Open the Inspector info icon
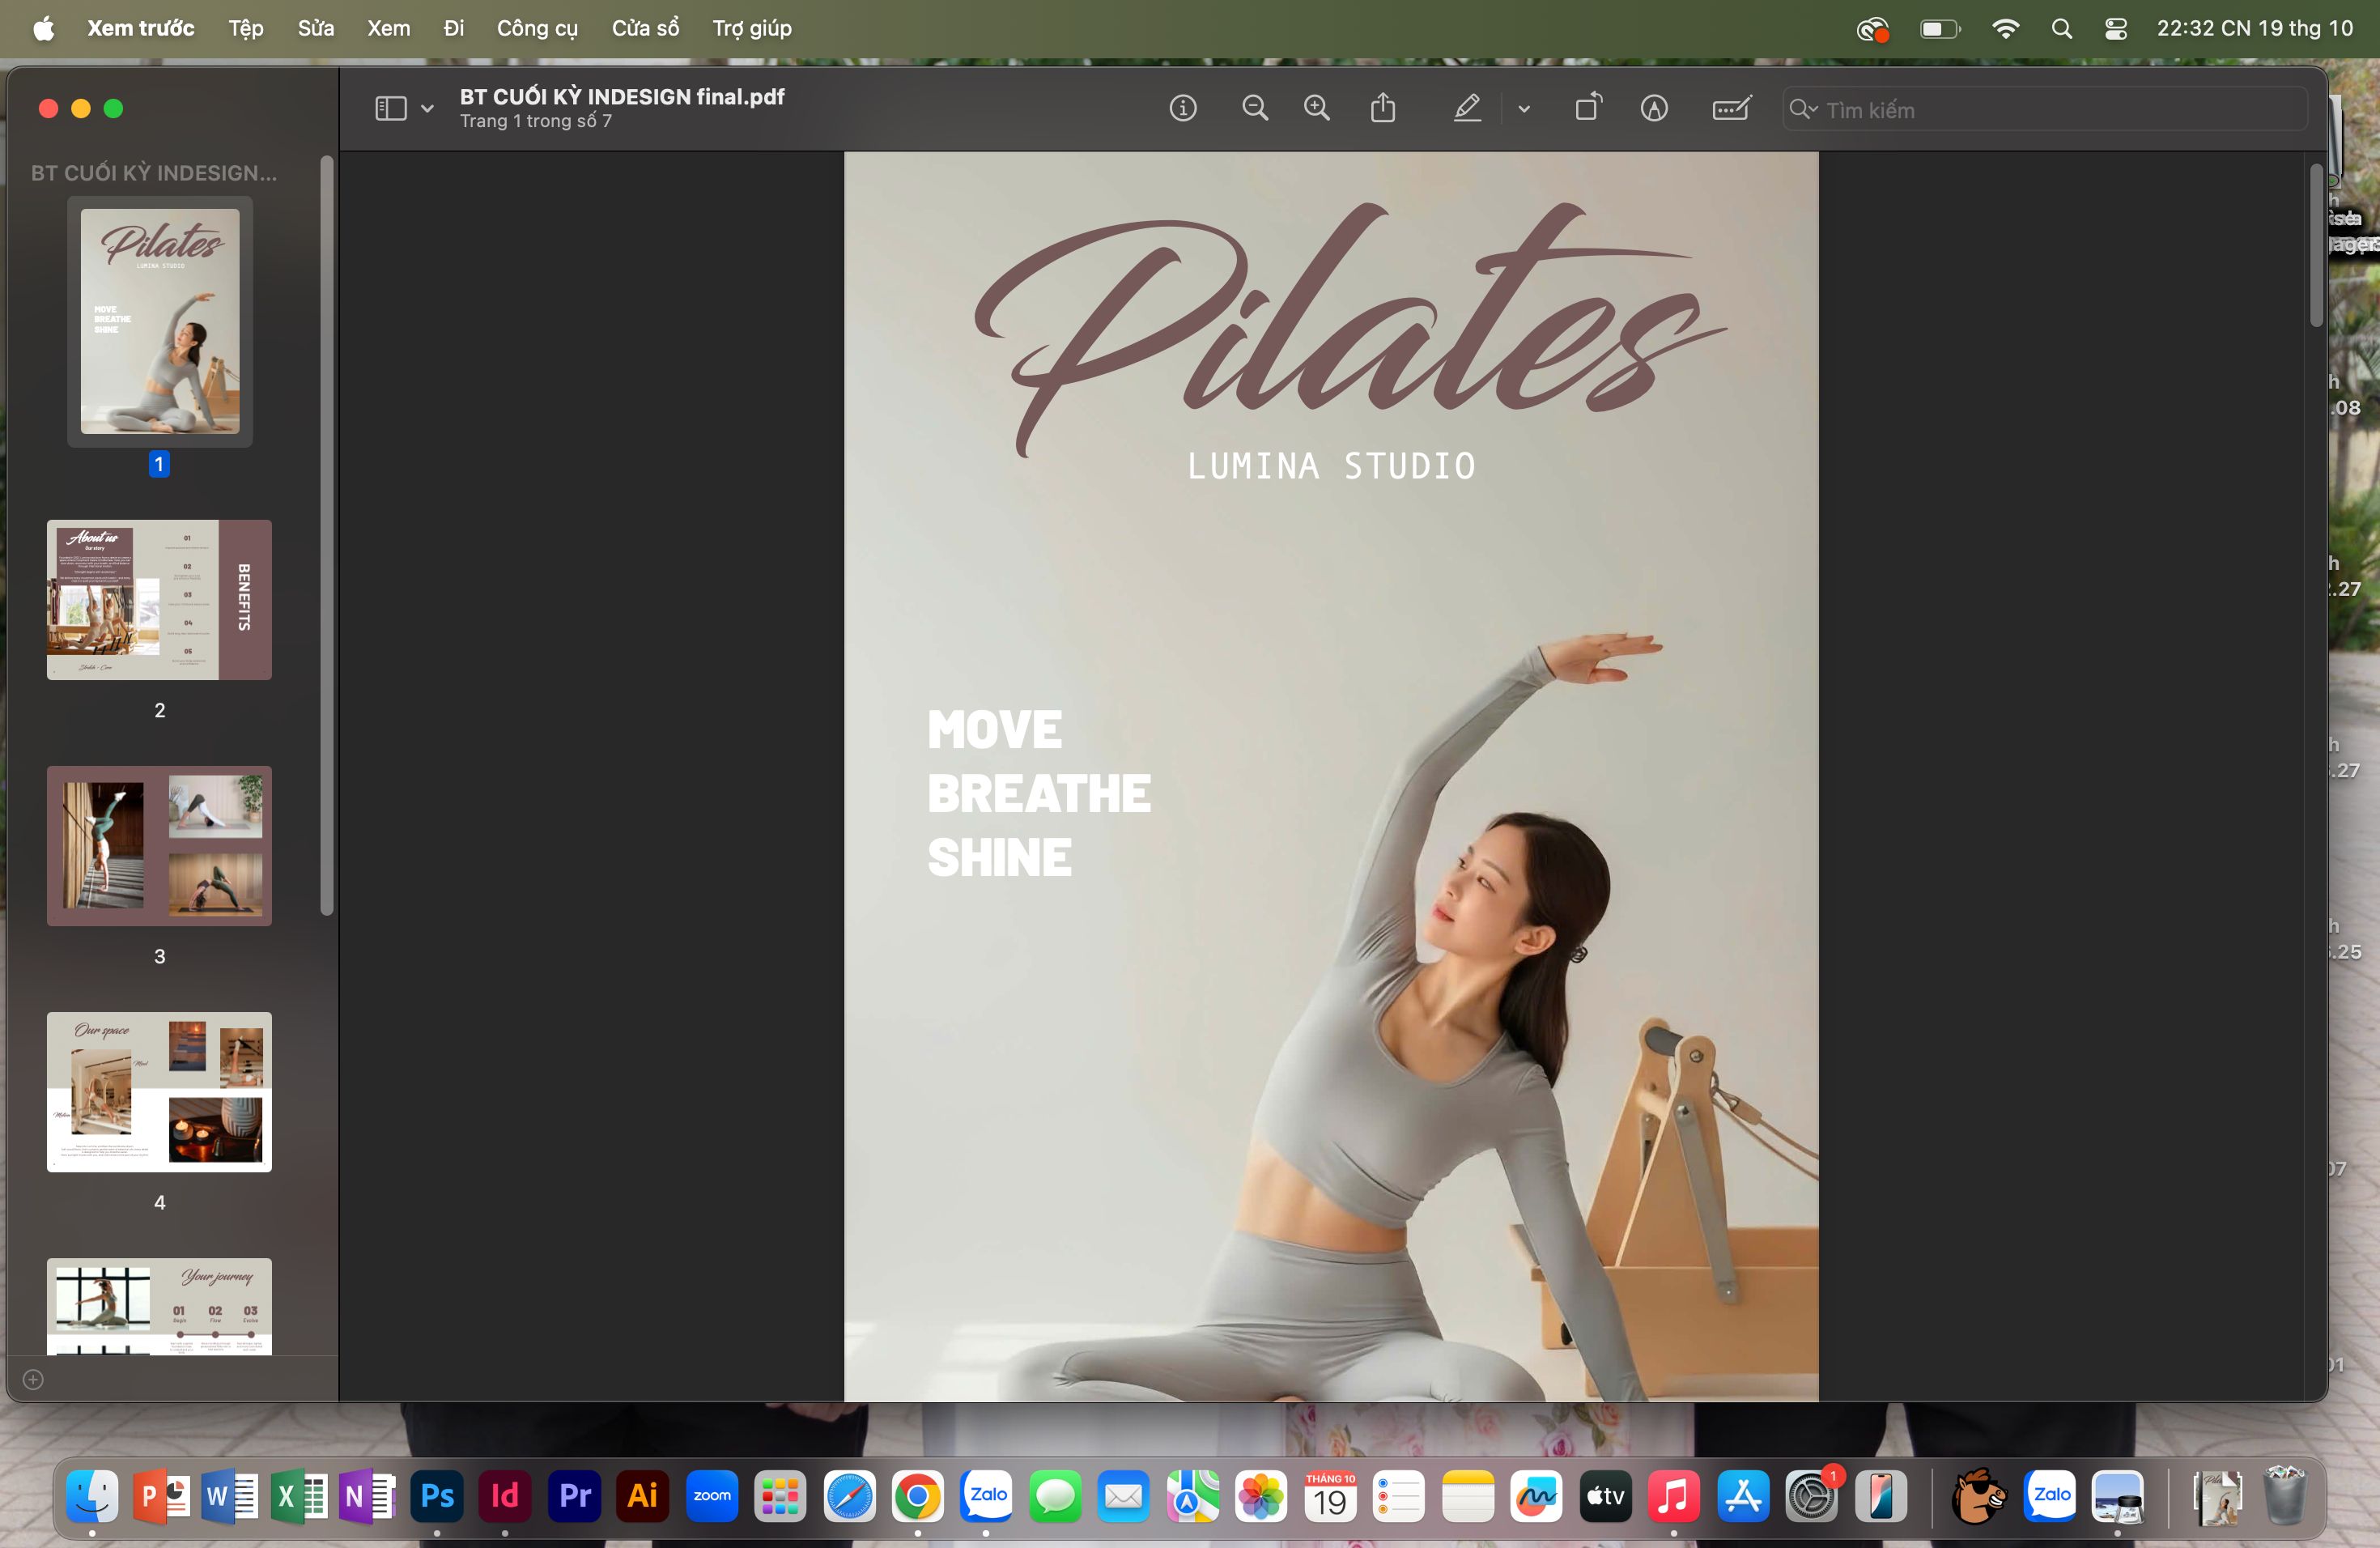Viewport: 2380px width, 1548px height. pos(1183,108)
